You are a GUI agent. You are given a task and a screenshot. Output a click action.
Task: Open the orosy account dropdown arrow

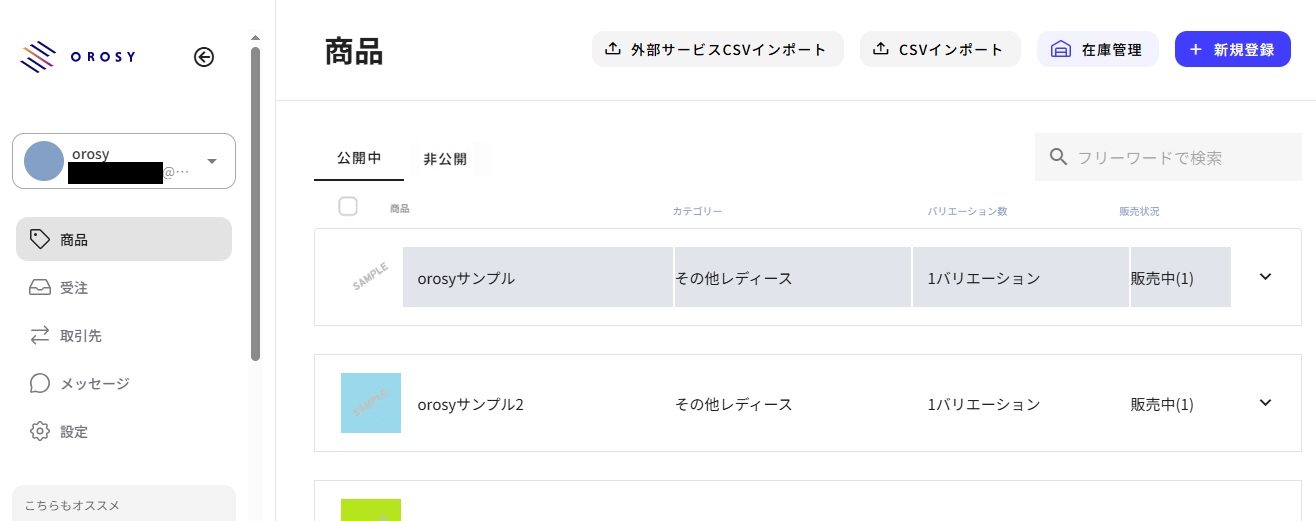point(212,161)
